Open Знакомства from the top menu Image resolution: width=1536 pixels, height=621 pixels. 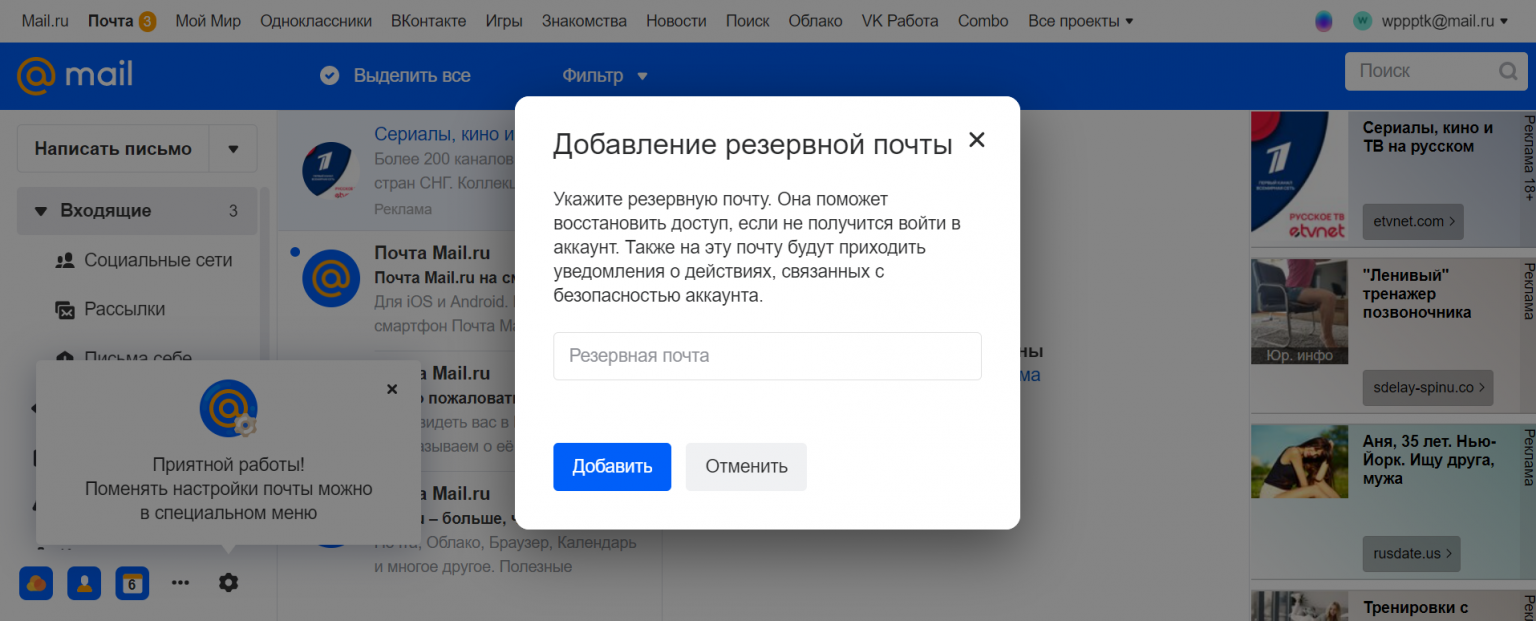tap(584, 20)
